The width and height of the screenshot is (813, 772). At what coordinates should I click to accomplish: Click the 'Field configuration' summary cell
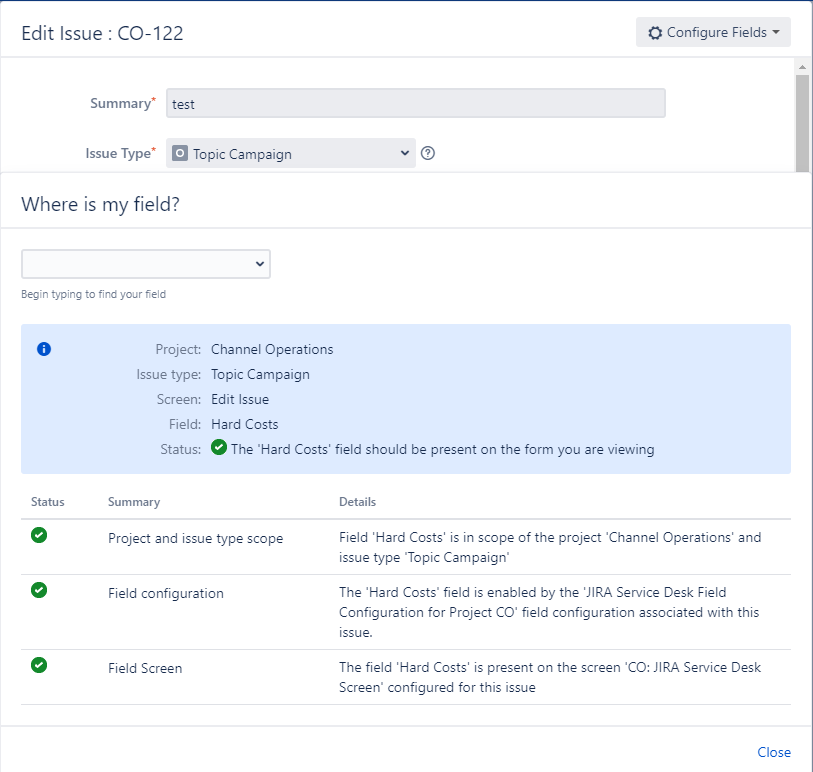166,593
